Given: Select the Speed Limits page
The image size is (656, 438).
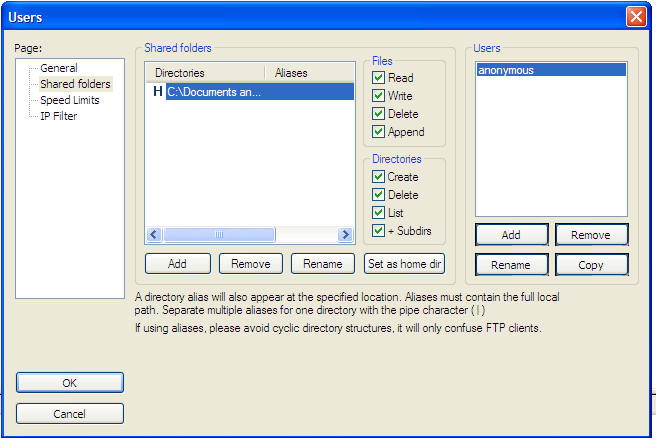Looking at the screenshot, I should (x=69, y=100).
